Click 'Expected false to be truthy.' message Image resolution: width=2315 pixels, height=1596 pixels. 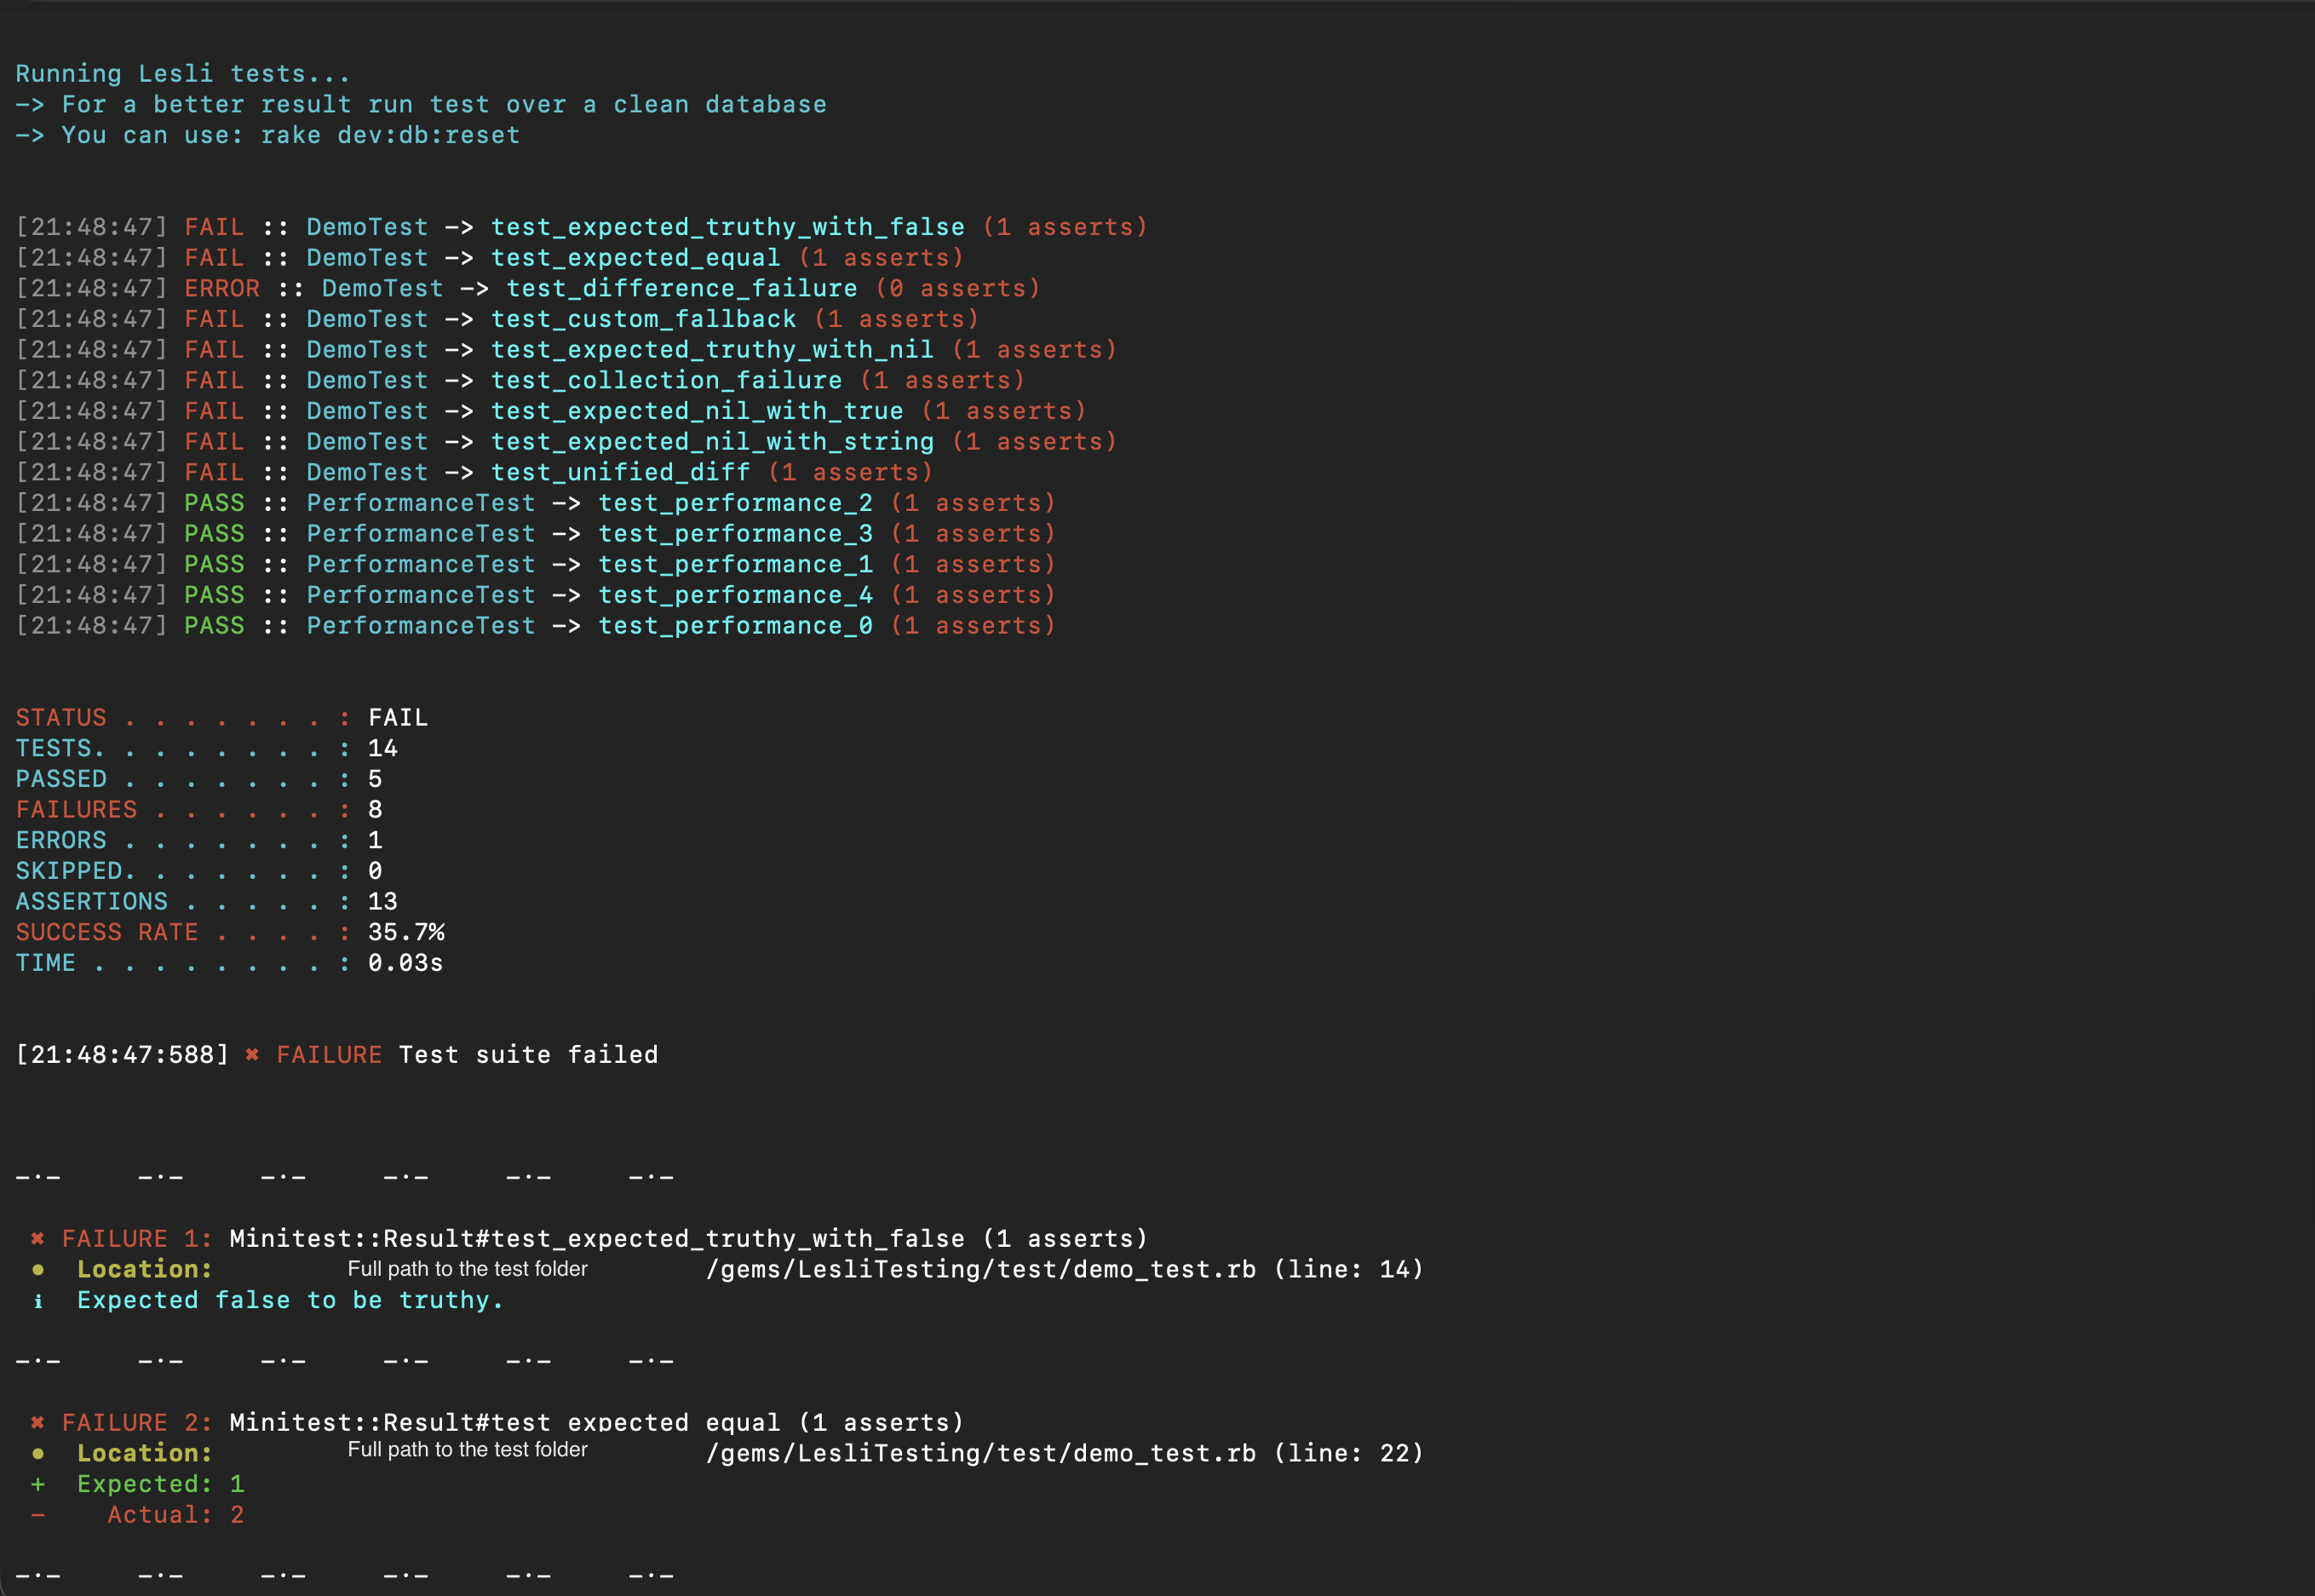click(x=290, y=1300)
